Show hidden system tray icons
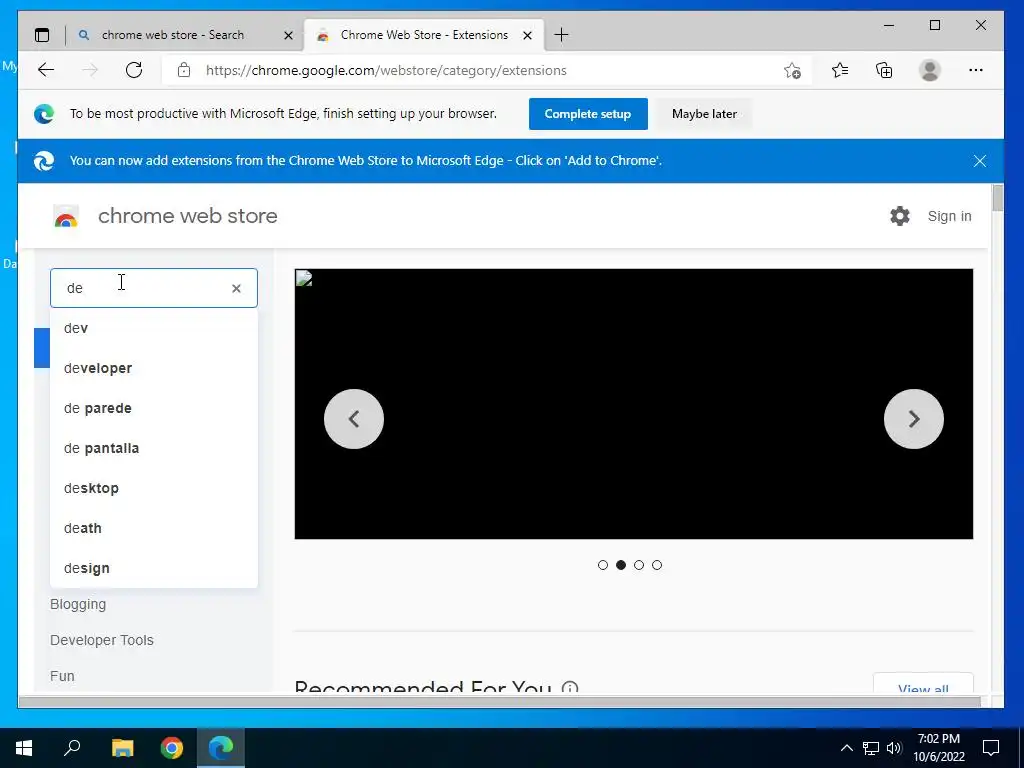 [x=846, y=748]
